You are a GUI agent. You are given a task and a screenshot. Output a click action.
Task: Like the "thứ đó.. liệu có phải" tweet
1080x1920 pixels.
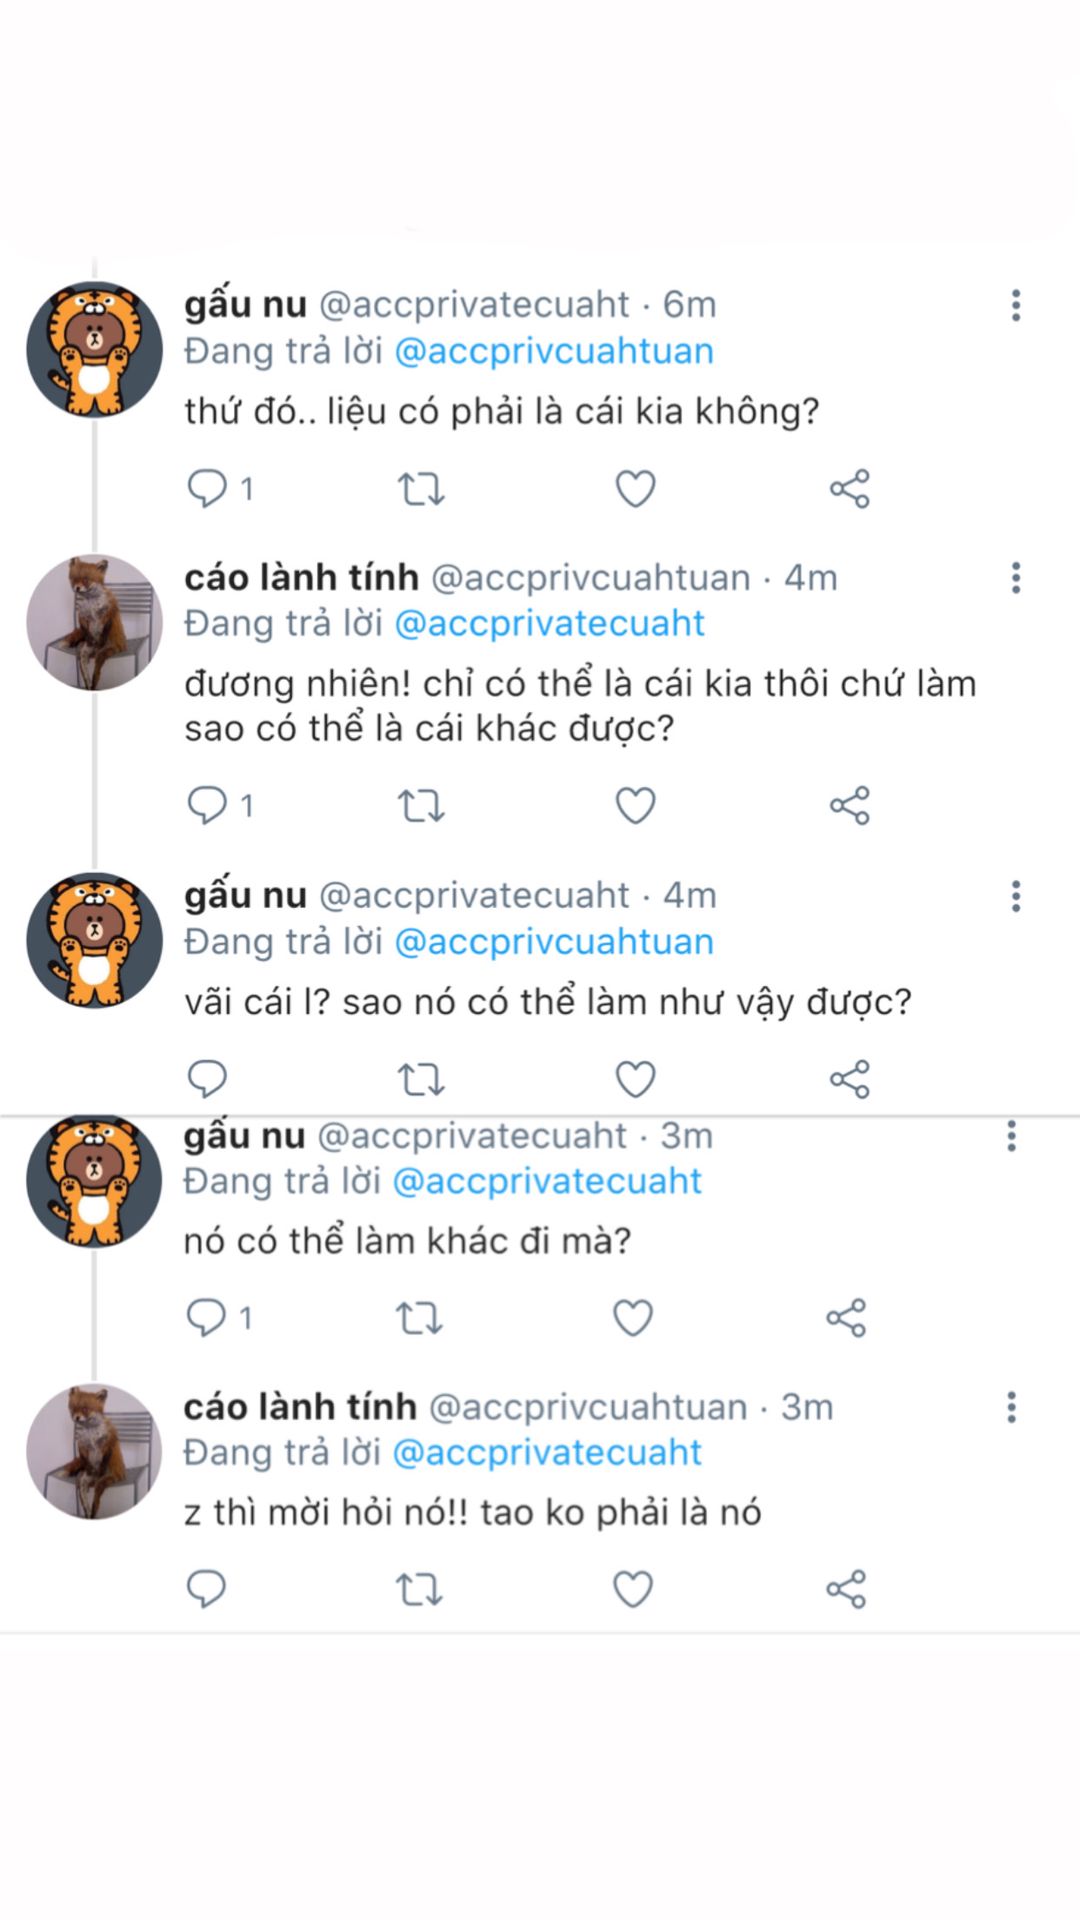click(635, 489)
